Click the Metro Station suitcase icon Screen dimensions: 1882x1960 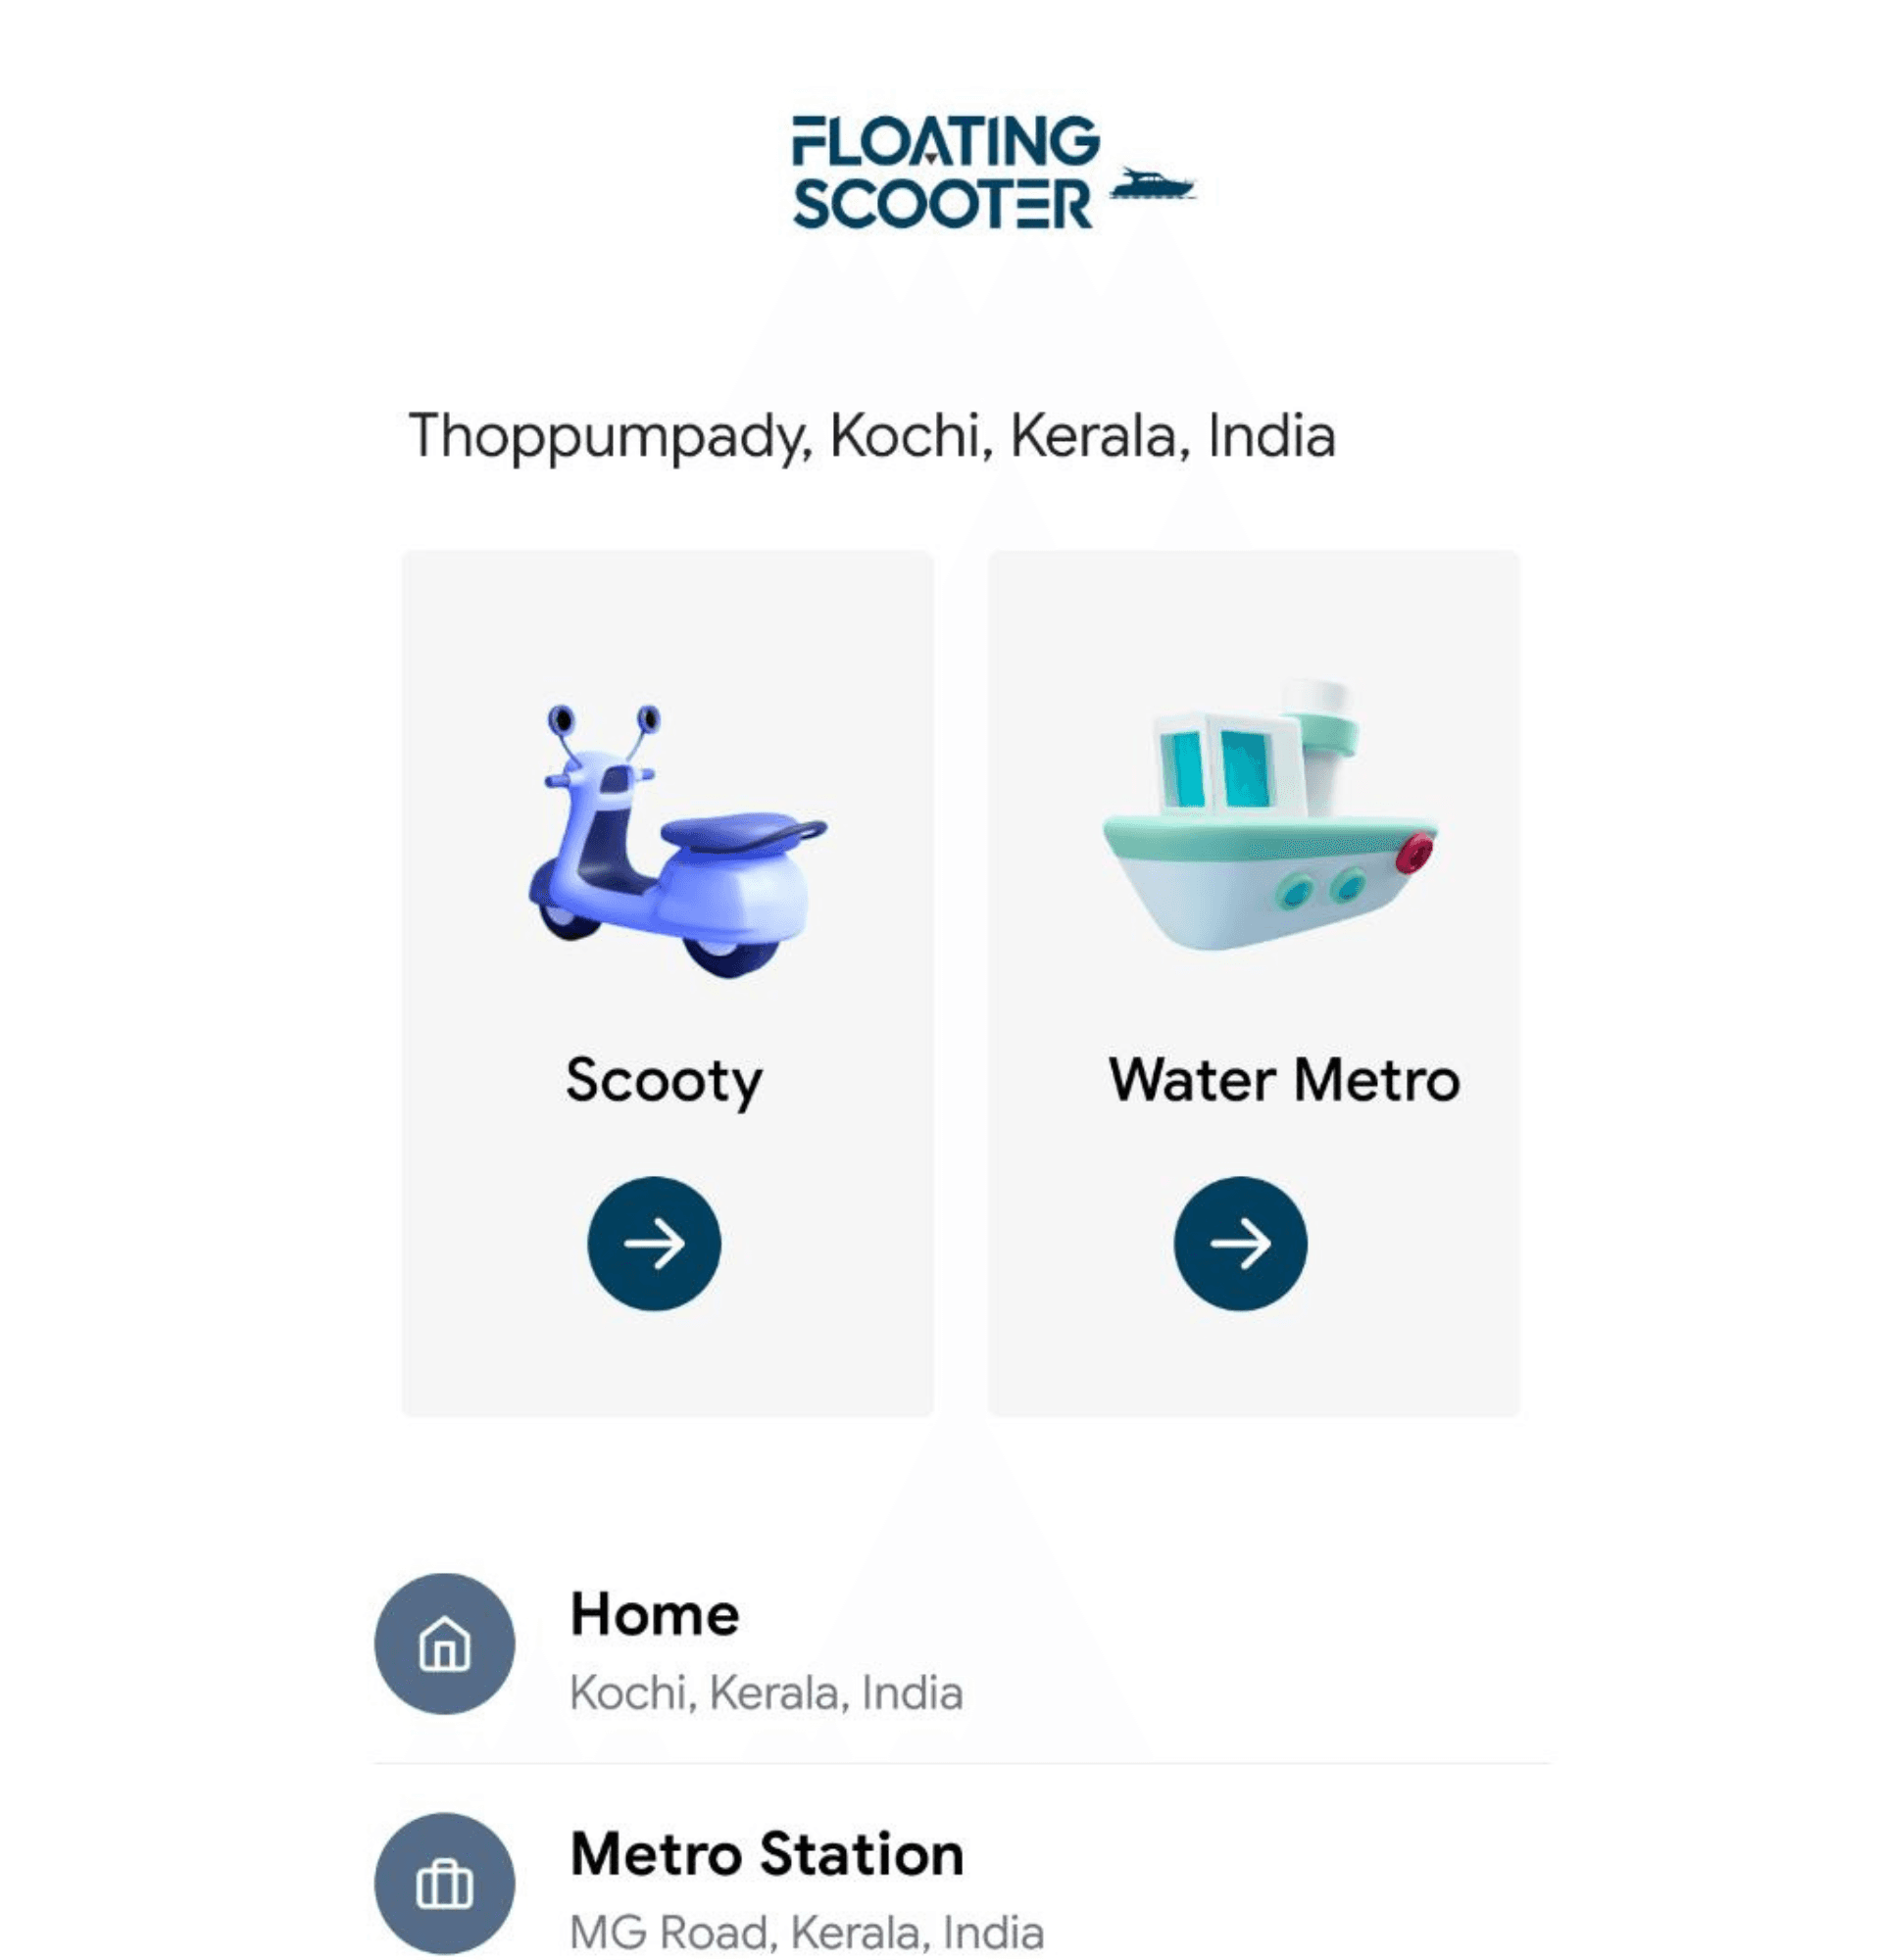click(444, 1883)
